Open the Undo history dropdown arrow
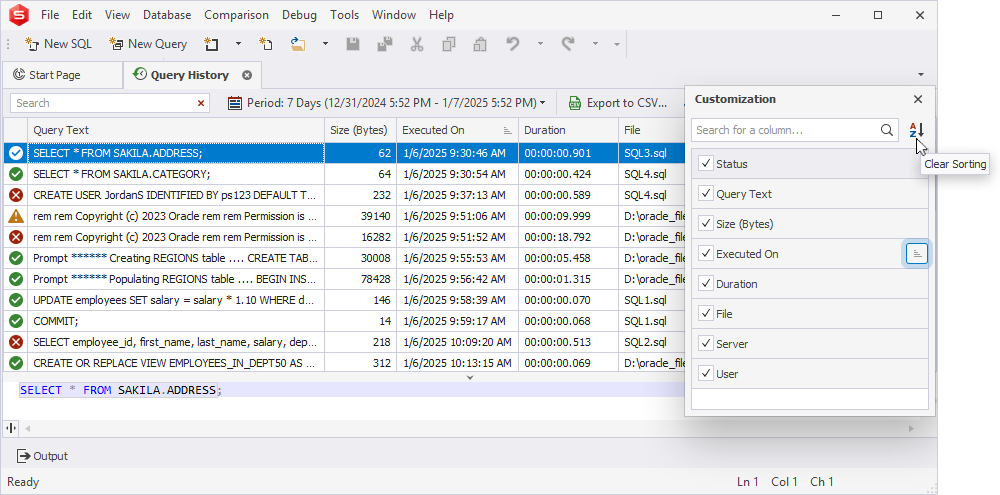 (x=540, y=44)
